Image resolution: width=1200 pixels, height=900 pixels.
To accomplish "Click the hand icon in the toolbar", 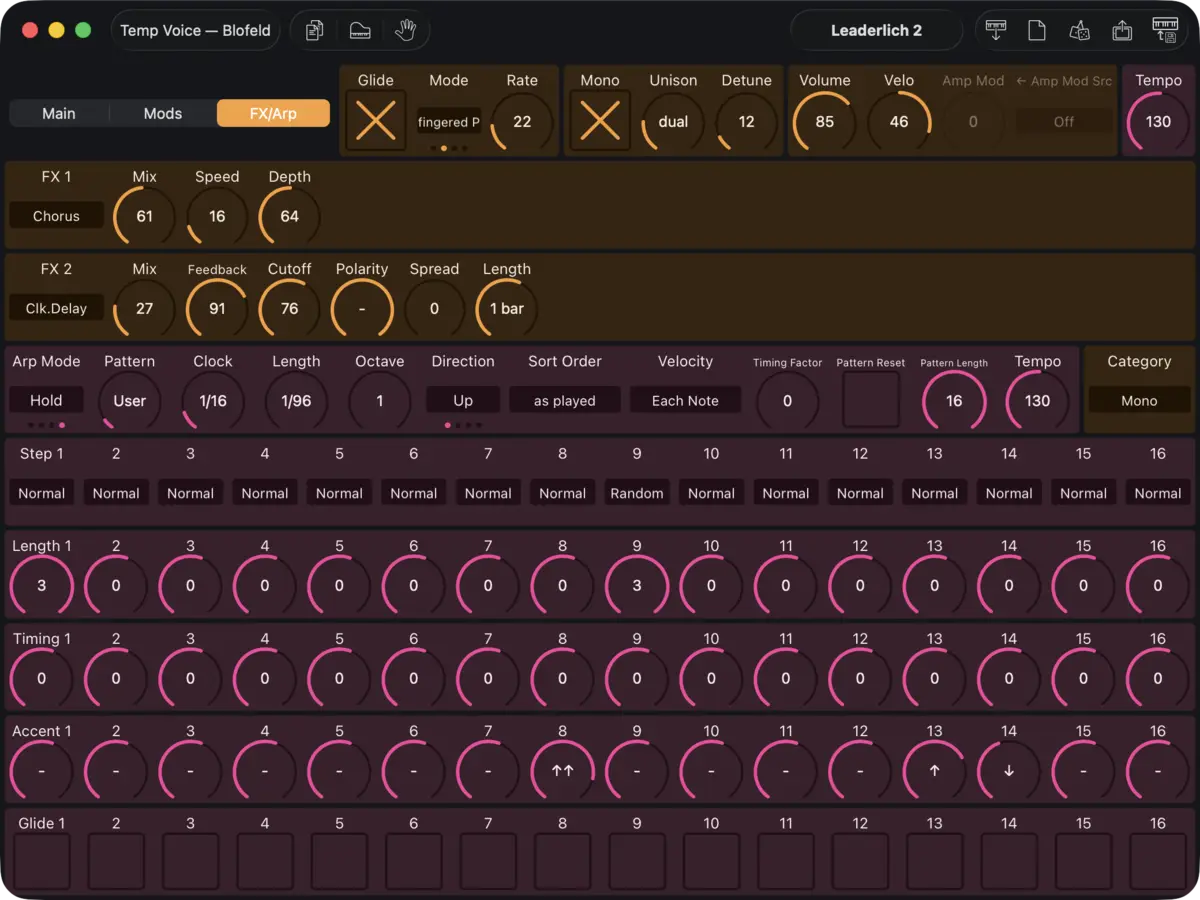I will 405,31.
